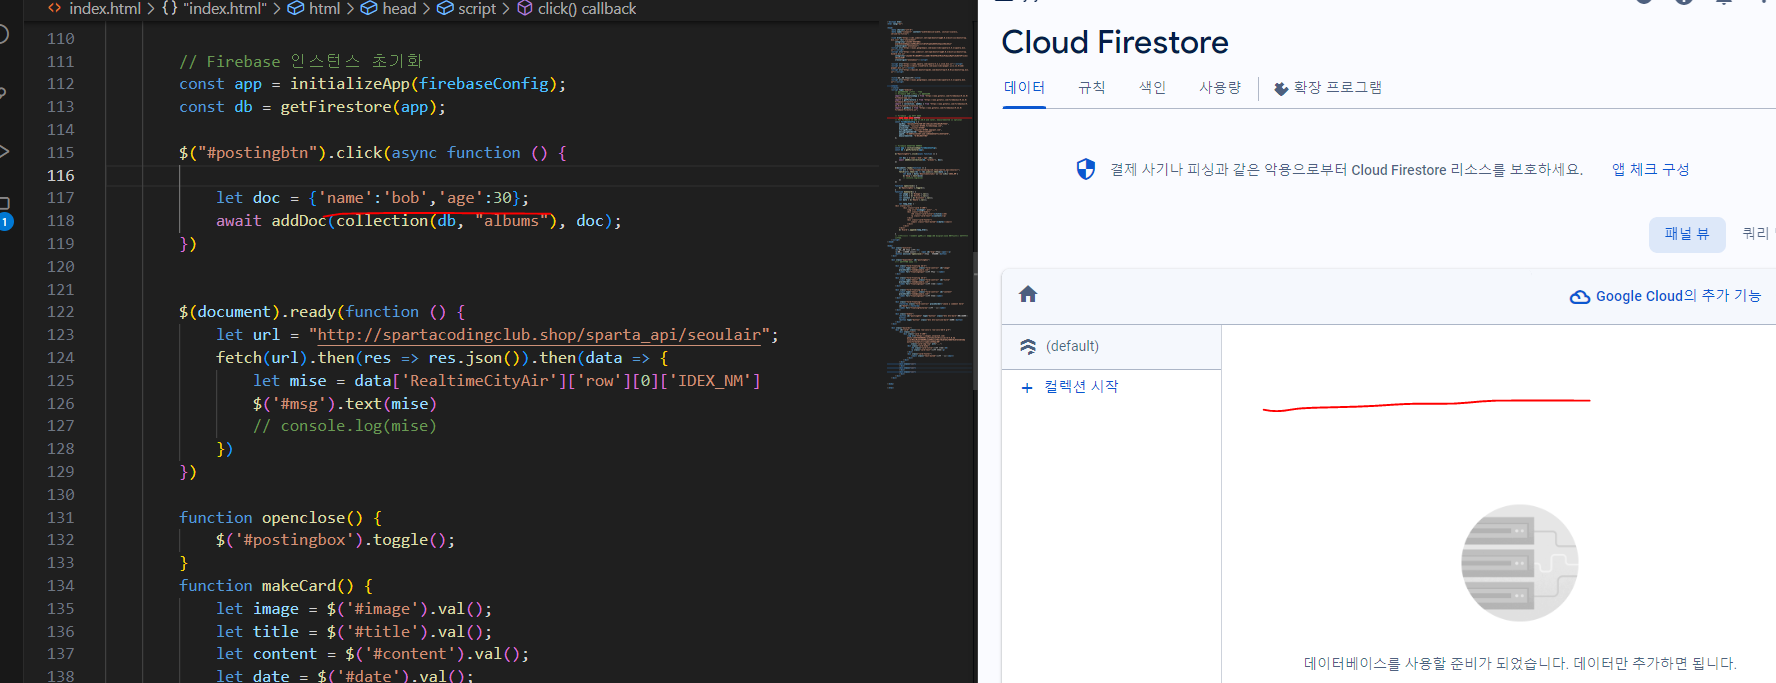Click the getFirestore call on line 113
1776x683 pixels.
tap(362, 107)
